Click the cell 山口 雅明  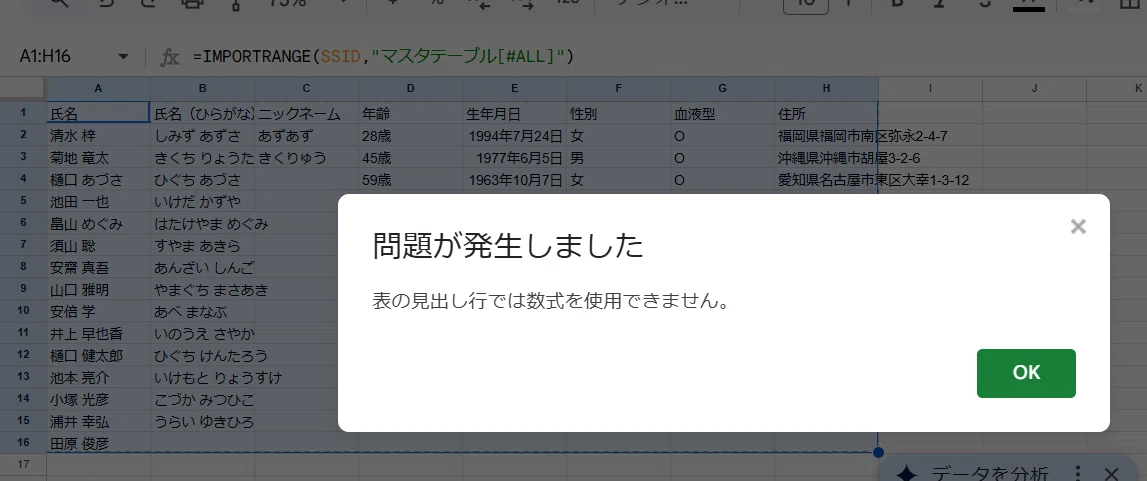tap(98, 289)
